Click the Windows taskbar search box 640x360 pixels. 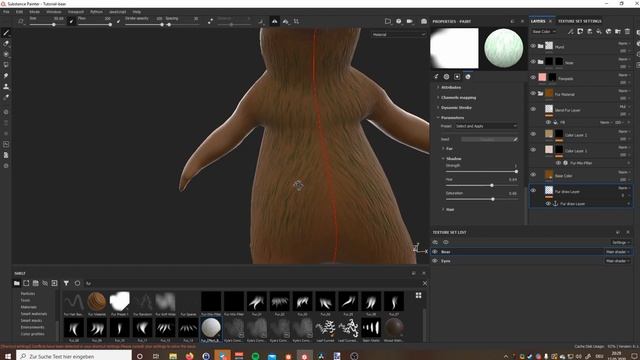click(x=74, y=356)
